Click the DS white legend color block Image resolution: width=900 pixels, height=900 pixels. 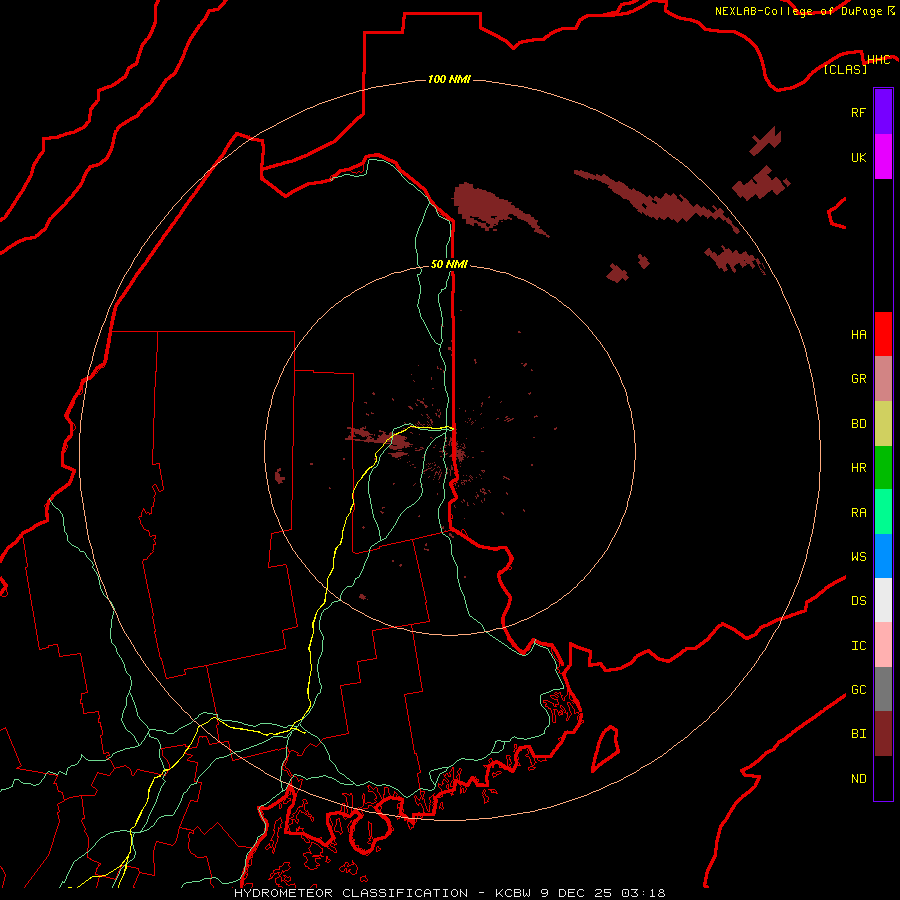[x=883, y=600]
